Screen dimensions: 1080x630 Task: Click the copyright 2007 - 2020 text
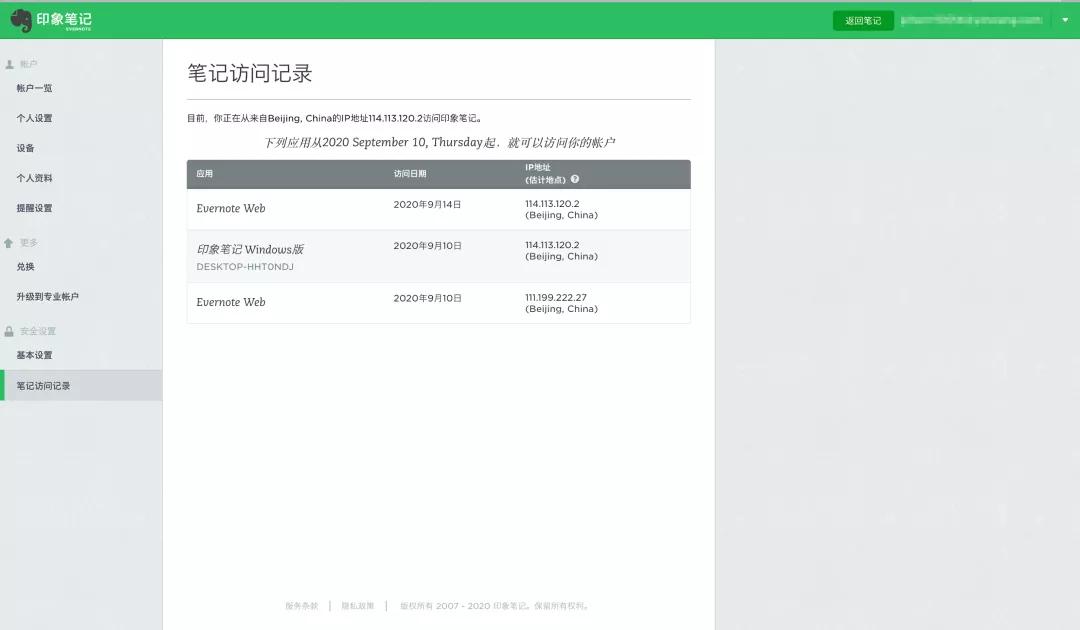494,606
